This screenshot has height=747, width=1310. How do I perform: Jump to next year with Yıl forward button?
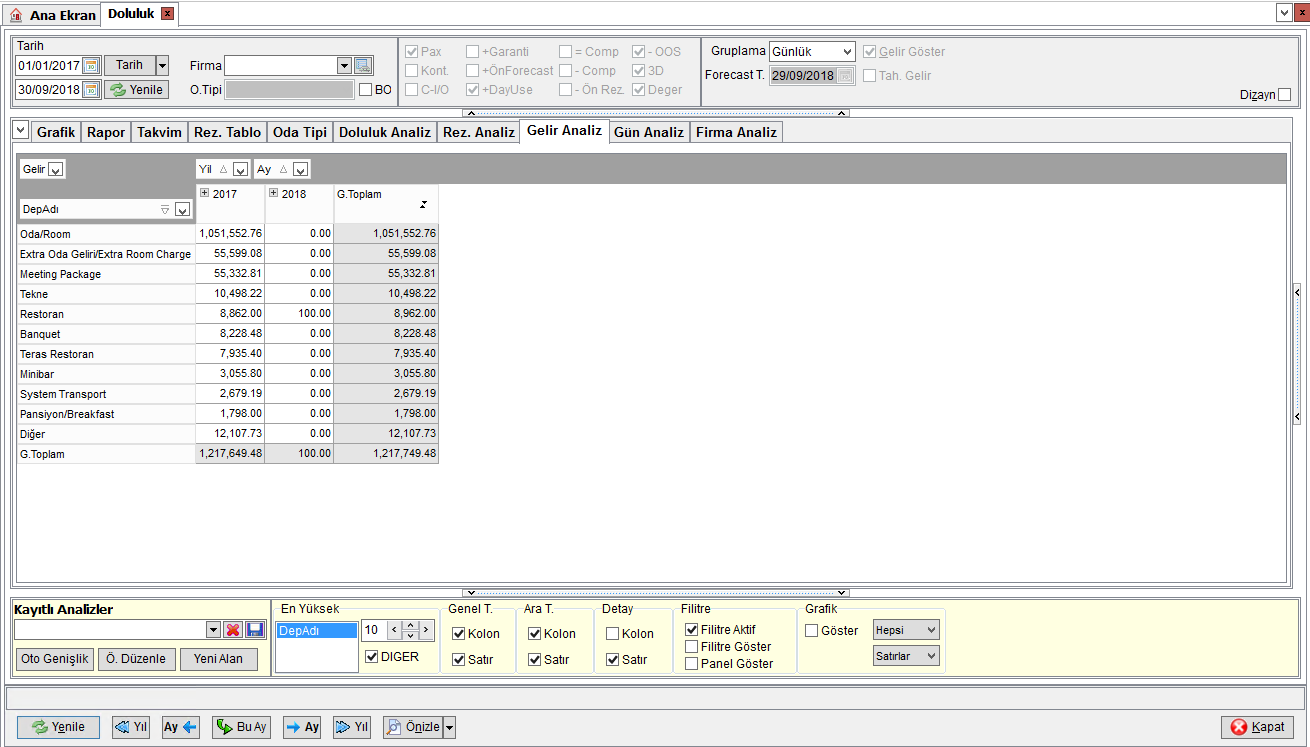(353, 727)
